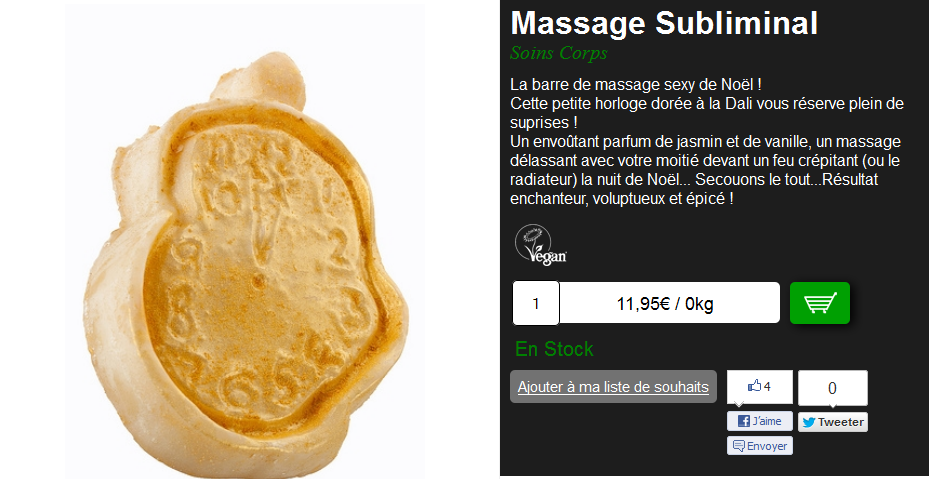Click the chat bubble icon in Envoyer
This screenshot has height=479, width=929.
[738, 446]
